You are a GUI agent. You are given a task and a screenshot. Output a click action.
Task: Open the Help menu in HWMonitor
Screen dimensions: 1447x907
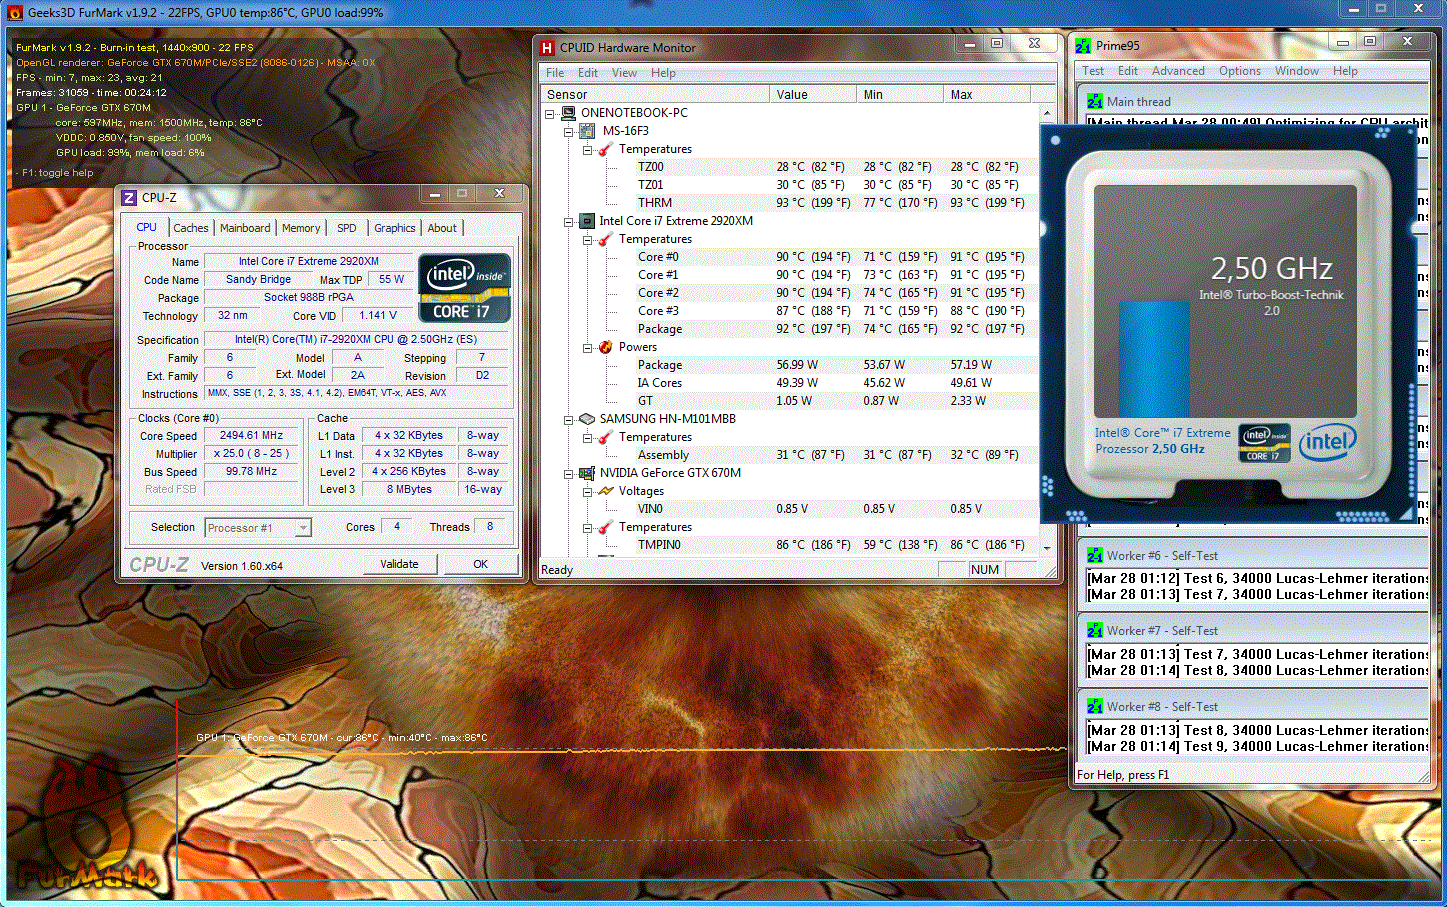click(663, 73)
